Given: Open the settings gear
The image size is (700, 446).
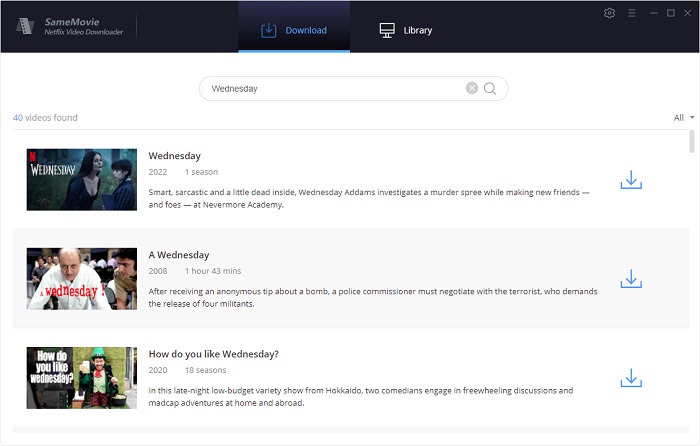Looking at the screenshot, I should click(610, 13).
